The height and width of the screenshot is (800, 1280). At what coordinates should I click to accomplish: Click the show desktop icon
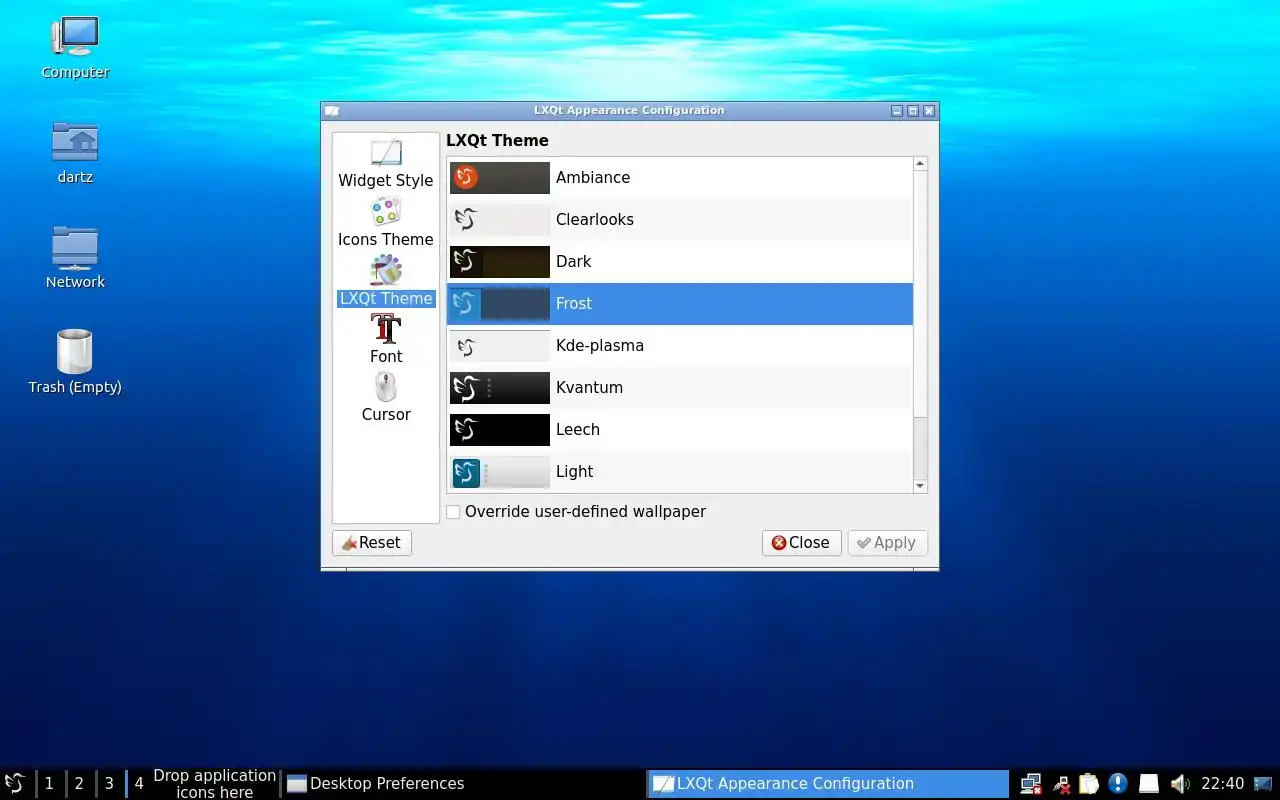1265,783
